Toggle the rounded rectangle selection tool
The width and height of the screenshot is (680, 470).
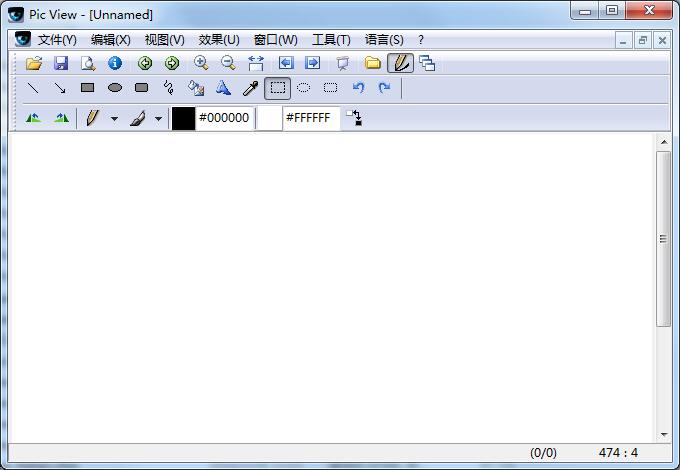(330, 88)
